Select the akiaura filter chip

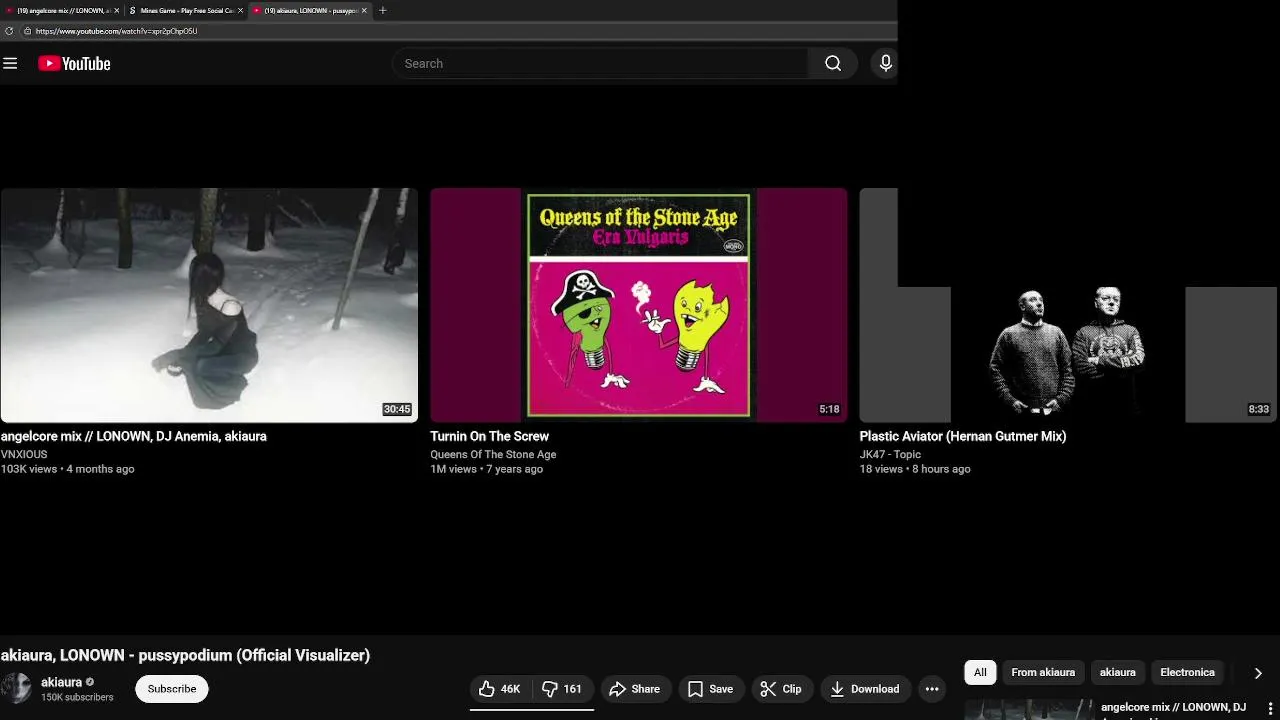pos(1118,672)
